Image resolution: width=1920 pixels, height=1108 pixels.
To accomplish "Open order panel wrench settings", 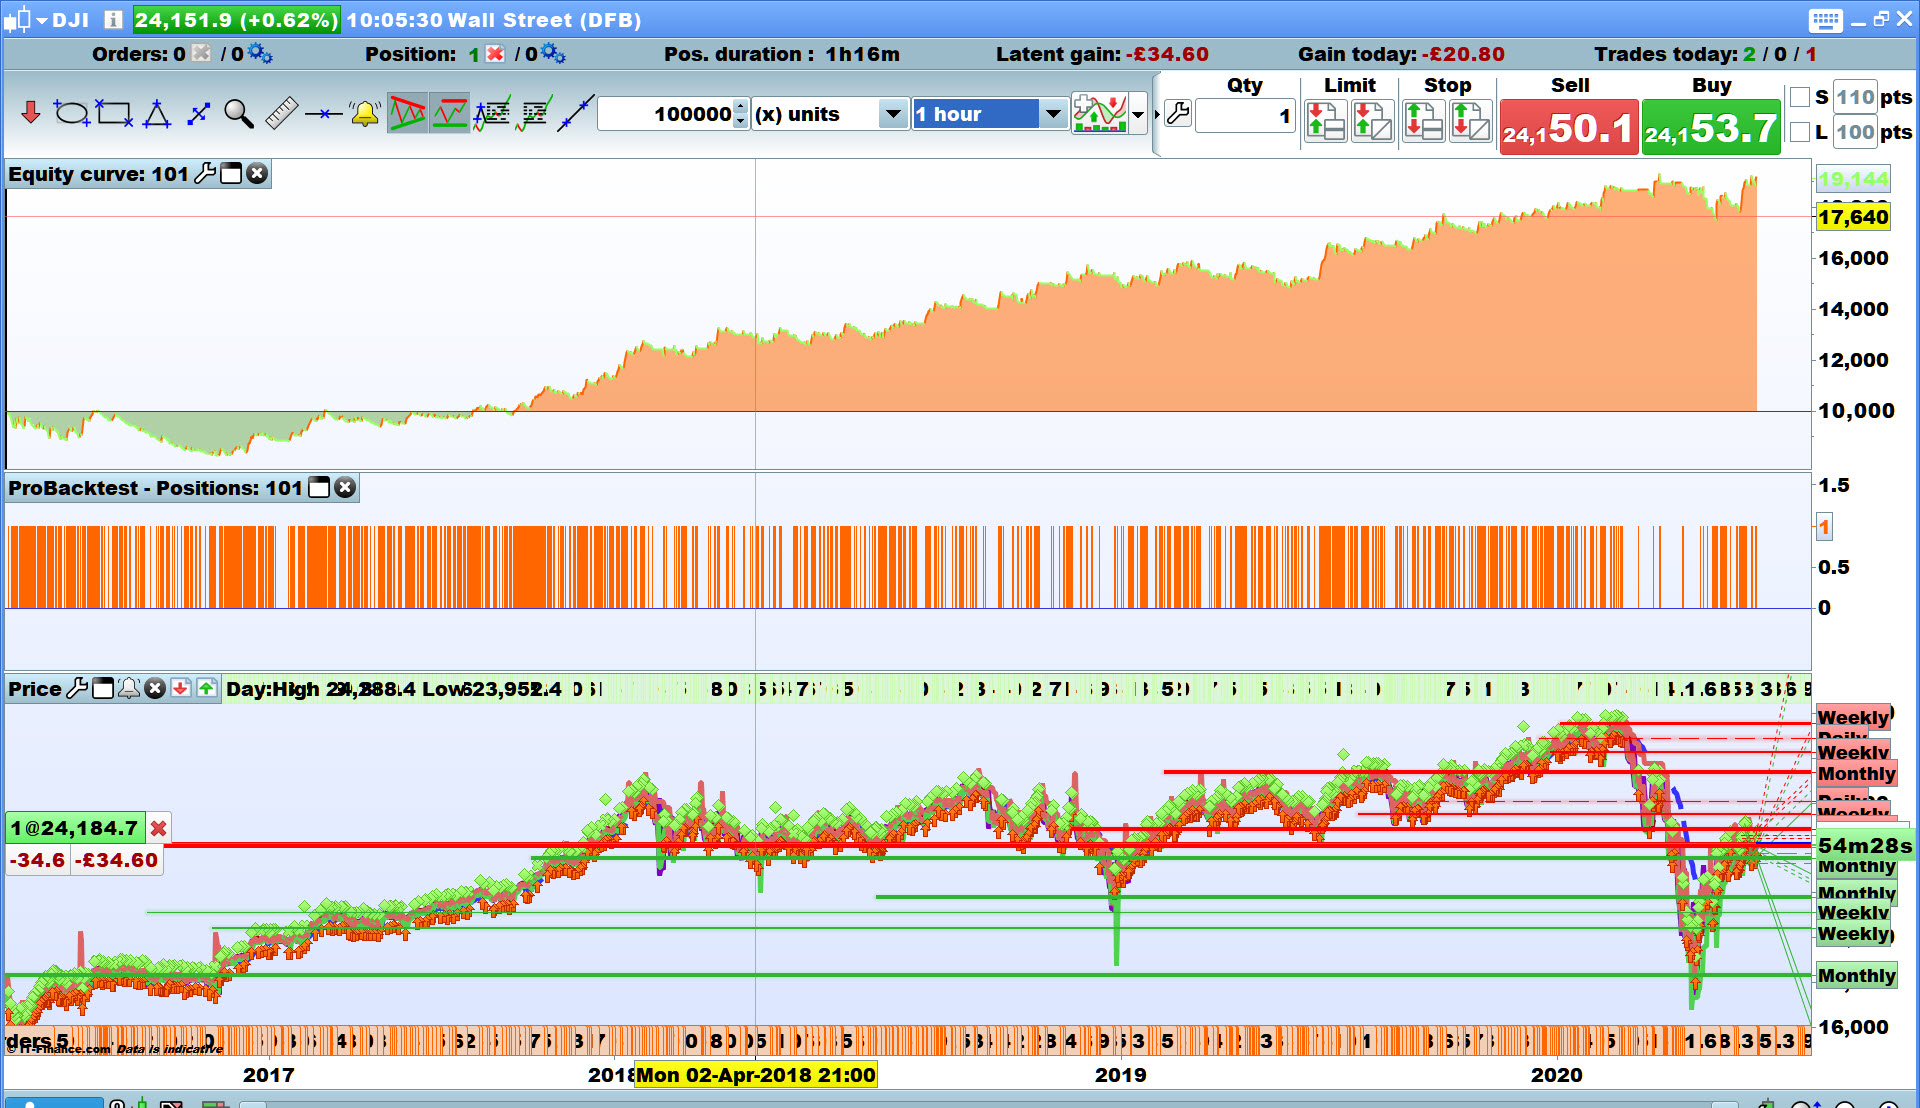I will [1178, 114].
